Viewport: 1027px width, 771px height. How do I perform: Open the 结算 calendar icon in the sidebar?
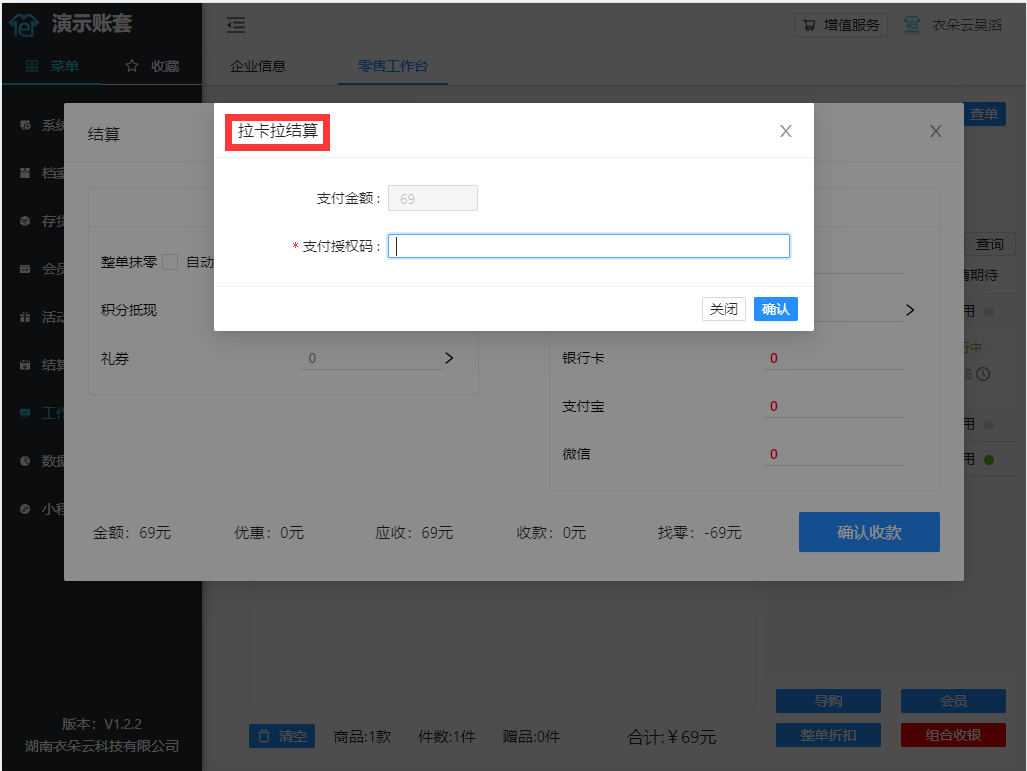(25, 365)
